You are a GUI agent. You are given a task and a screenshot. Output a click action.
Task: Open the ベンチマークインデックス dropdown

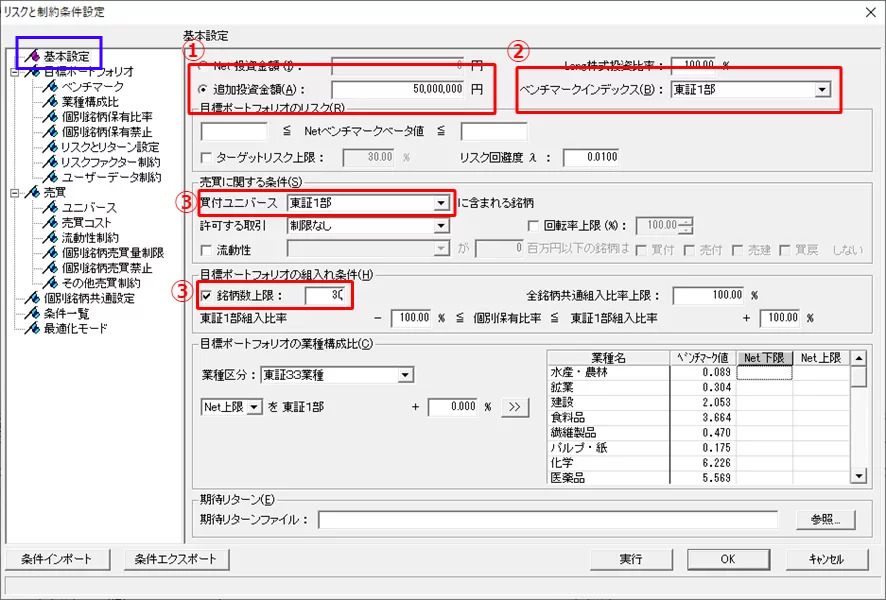[821, 90]
